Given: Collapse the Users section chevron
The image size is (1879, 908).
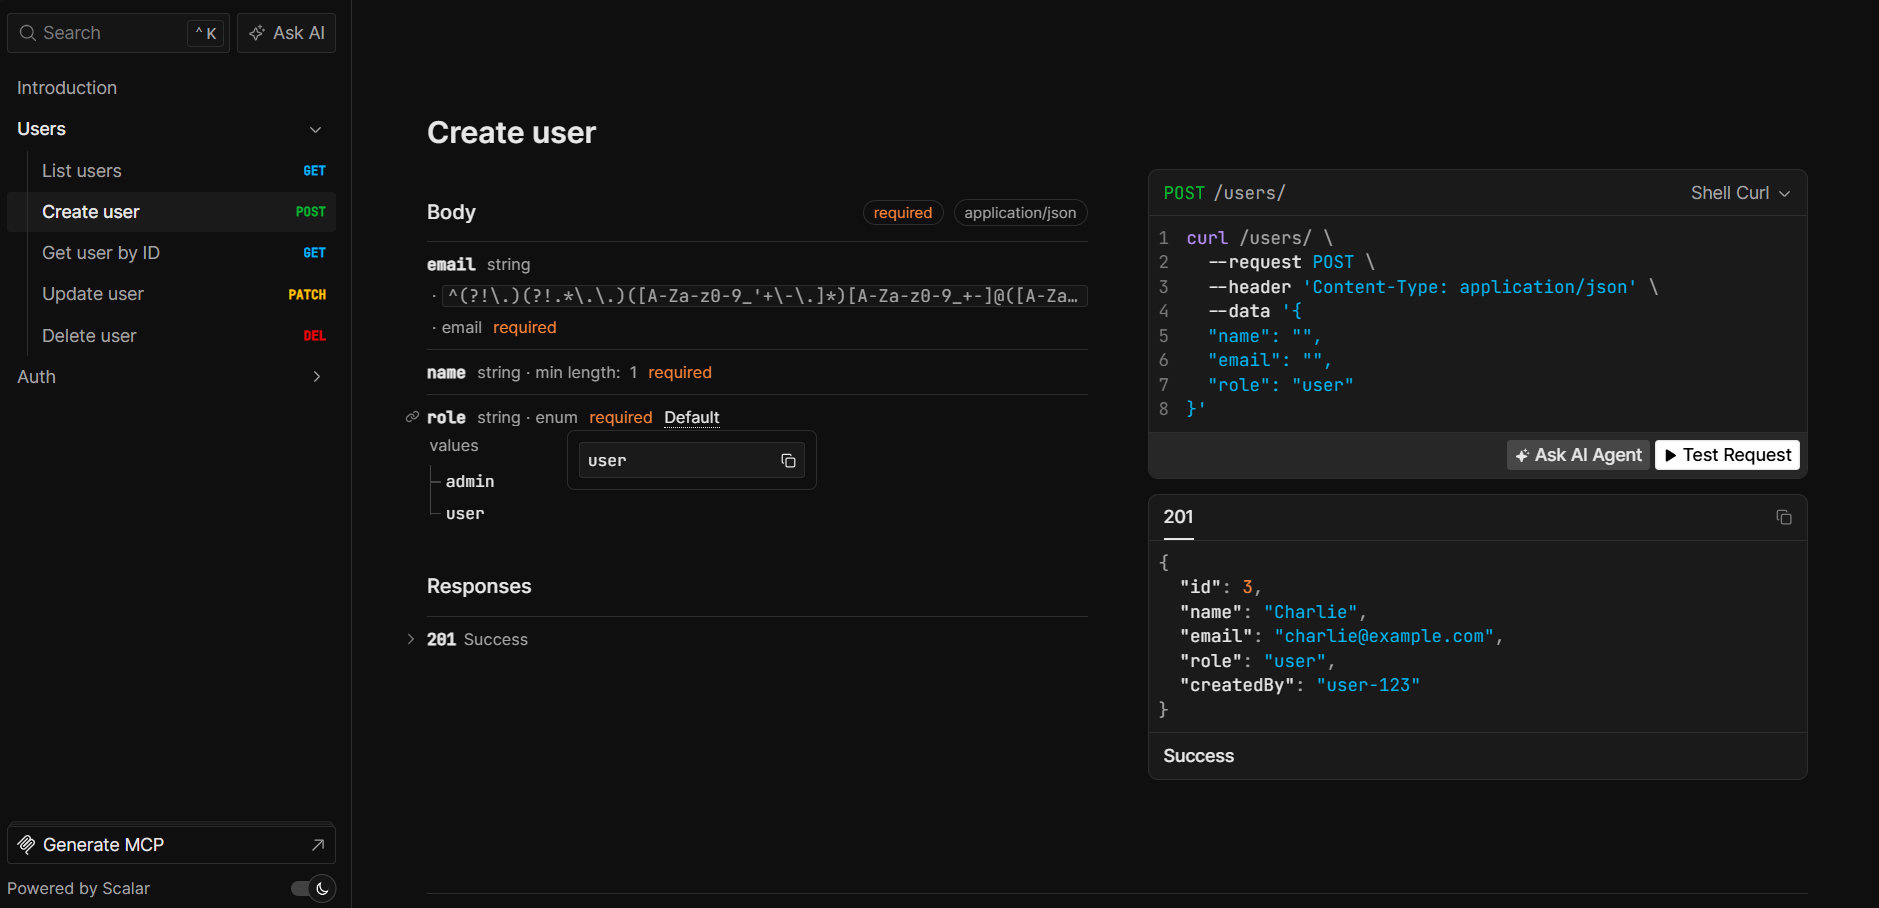Looking at the screenshot, I should pos(316,130).
